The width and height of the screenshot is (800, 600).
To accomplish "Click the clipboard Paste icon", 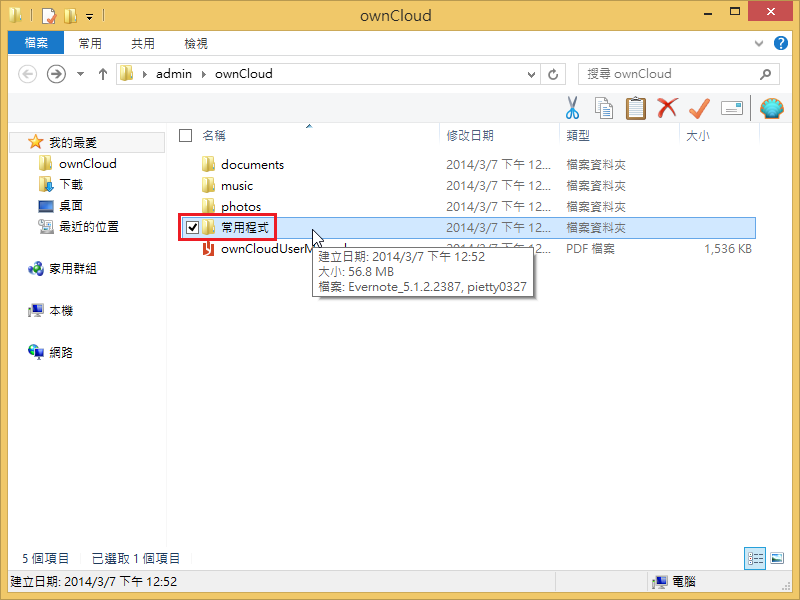I will coord(635,108).
